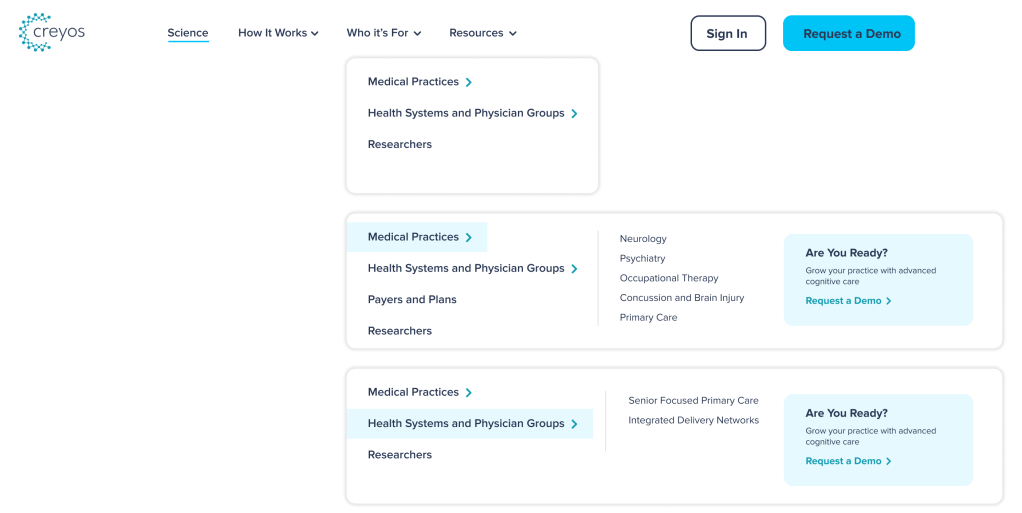1022x513 pixels.
Task: Click chevron beside highlighted Health Systems item
Action: pos(574,424)
